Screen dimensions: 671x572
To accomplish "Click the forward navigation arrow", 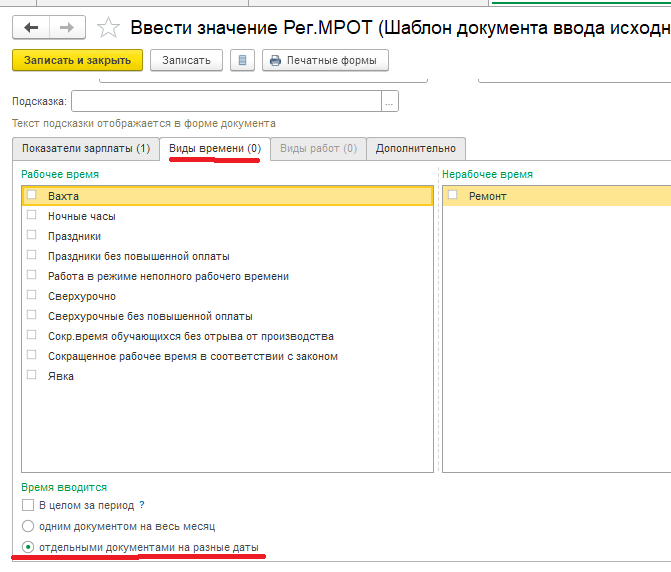I will pyautogui.click(x=66, y=27).
